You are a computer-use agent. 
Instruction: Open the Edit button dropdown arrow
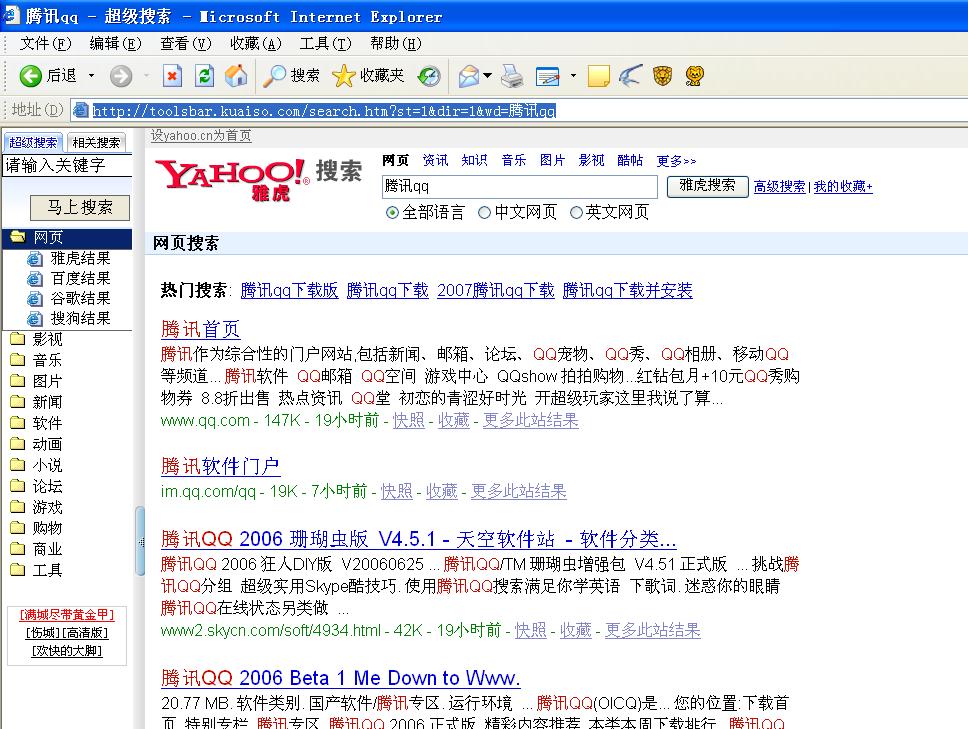coord(573,76)
